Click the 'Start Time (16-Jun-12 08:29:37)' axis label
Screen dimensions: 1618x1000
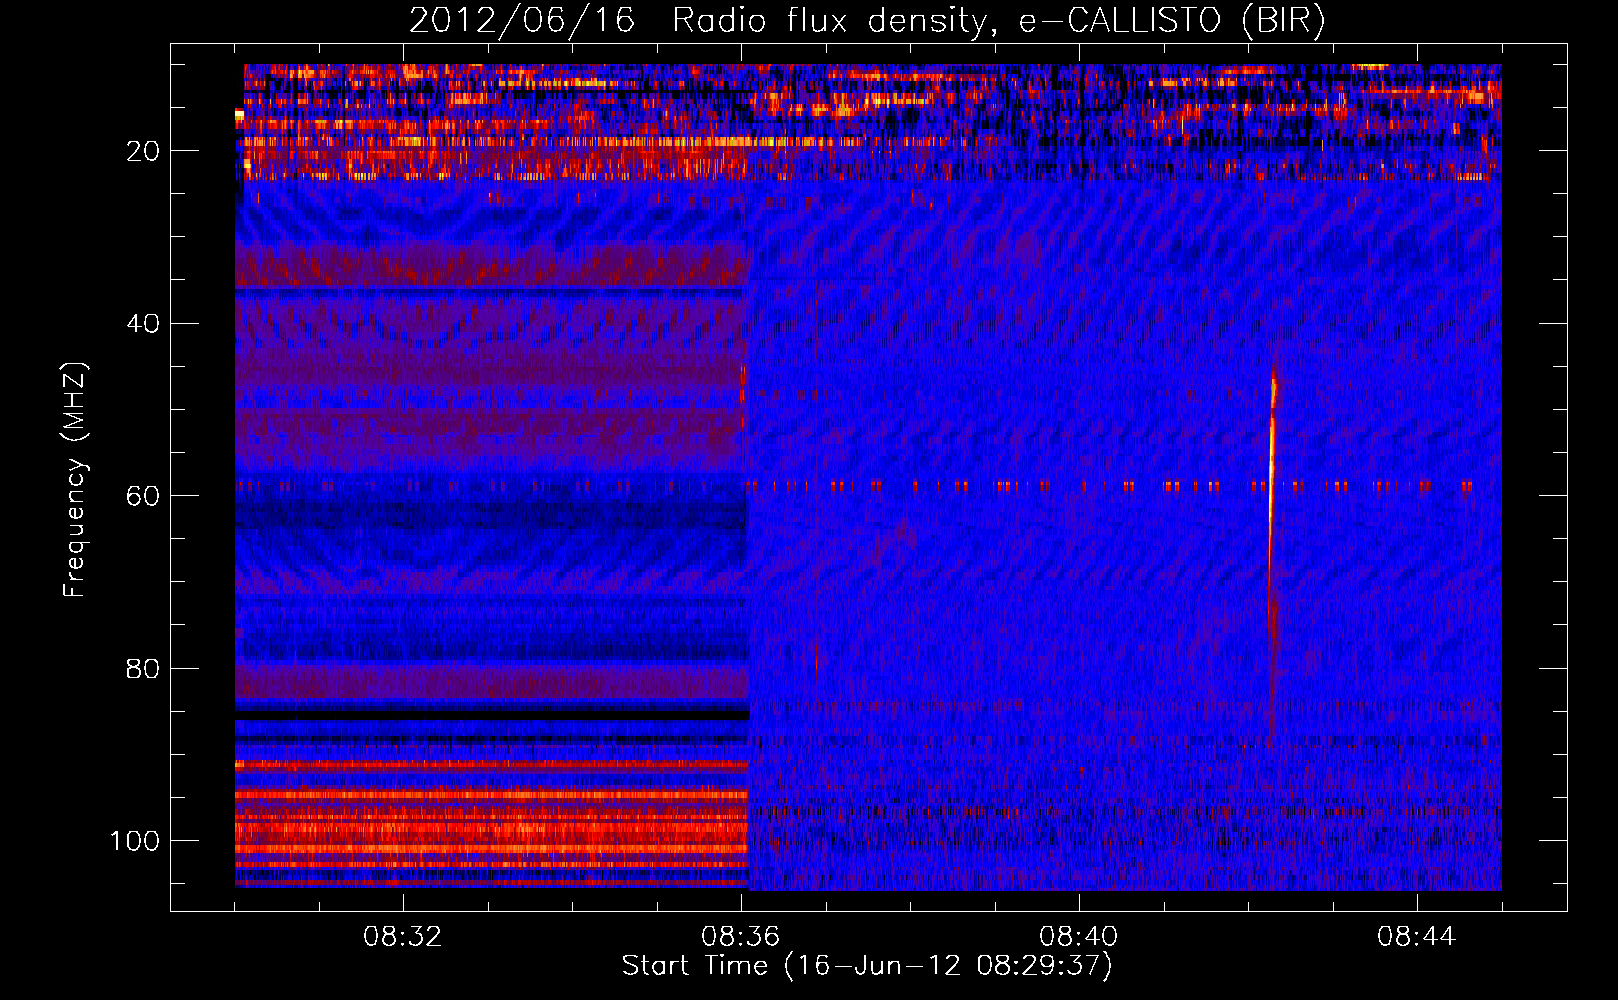[867, 966]
